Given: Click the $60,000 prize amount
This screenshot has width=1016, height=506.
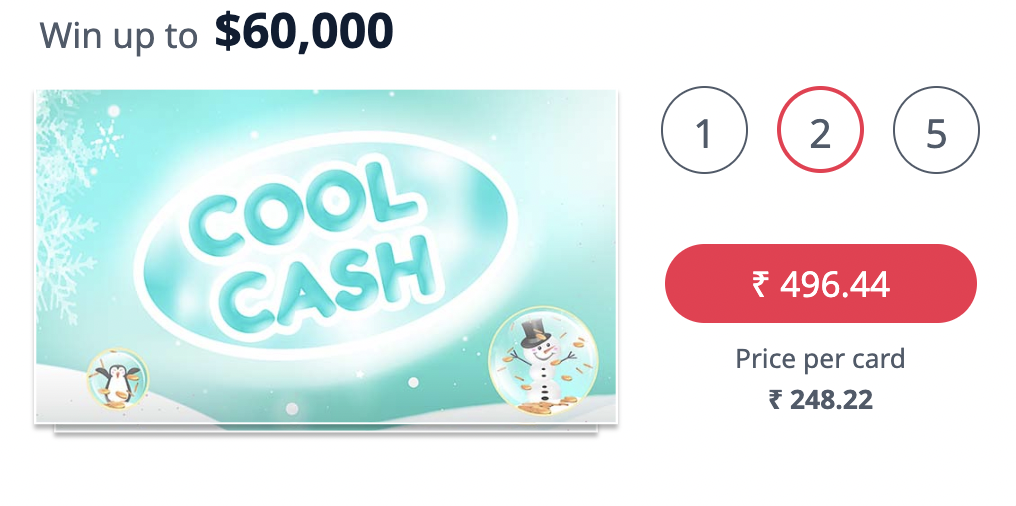Looking at the screenshot, I should 304,32.
